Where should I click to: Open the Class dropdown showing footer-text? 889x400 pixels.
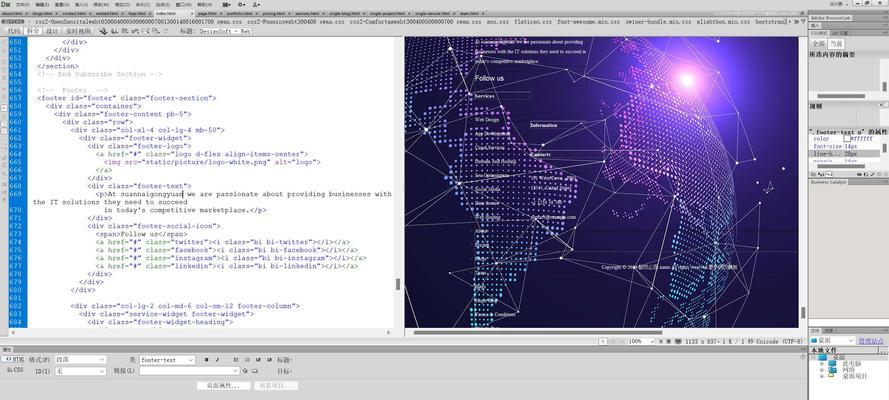point(167,360)
